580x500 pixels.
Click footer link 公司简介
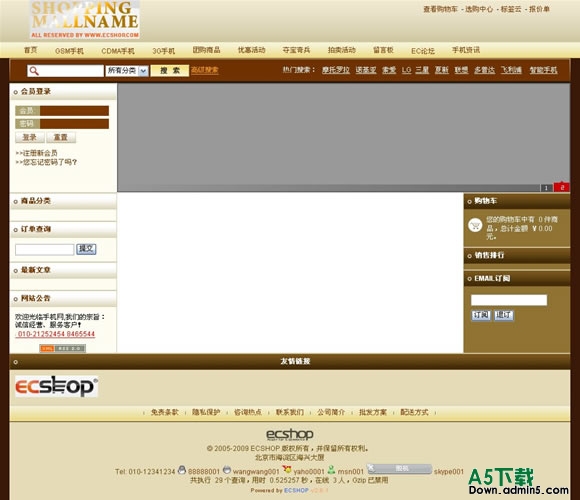pyautogui.click(x=331, y=412)
